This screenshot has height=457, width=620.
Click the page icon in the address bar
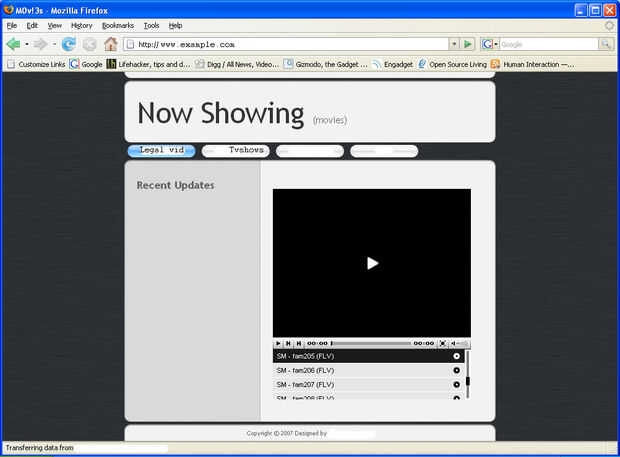click(130, 44)
